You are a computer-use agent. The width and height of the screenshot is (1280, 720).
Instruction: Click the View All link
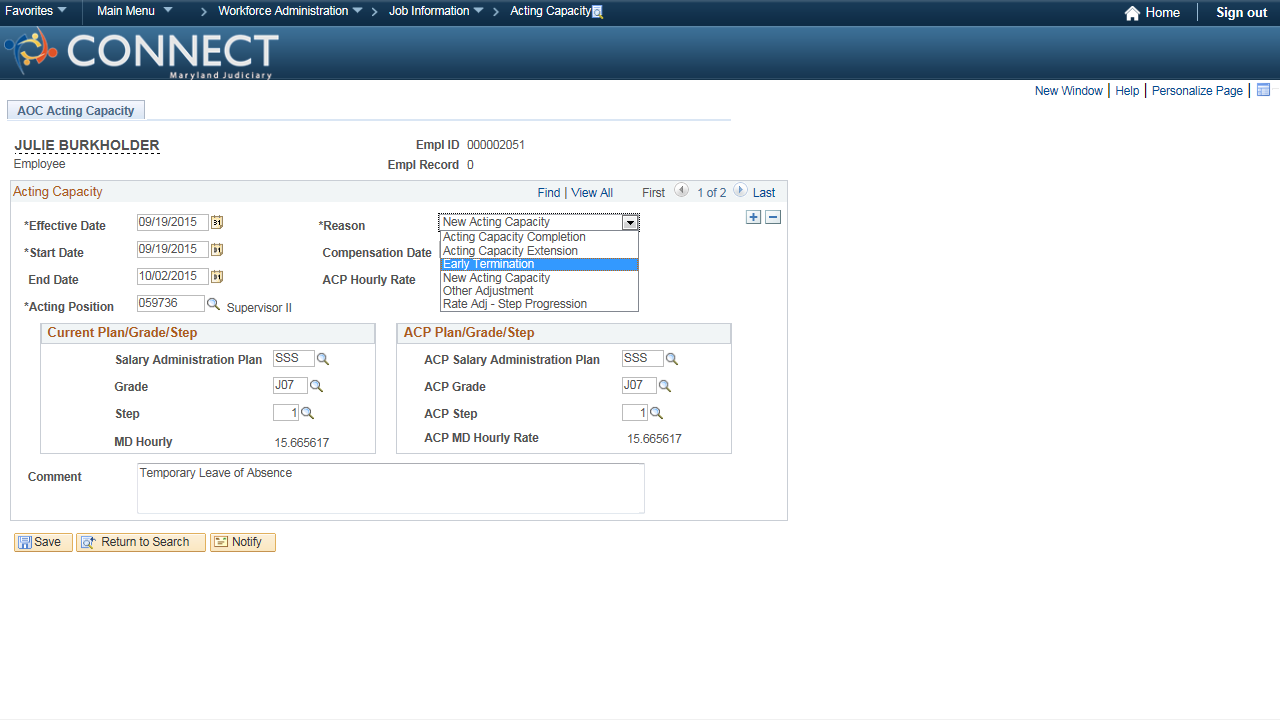coord(592,193)
